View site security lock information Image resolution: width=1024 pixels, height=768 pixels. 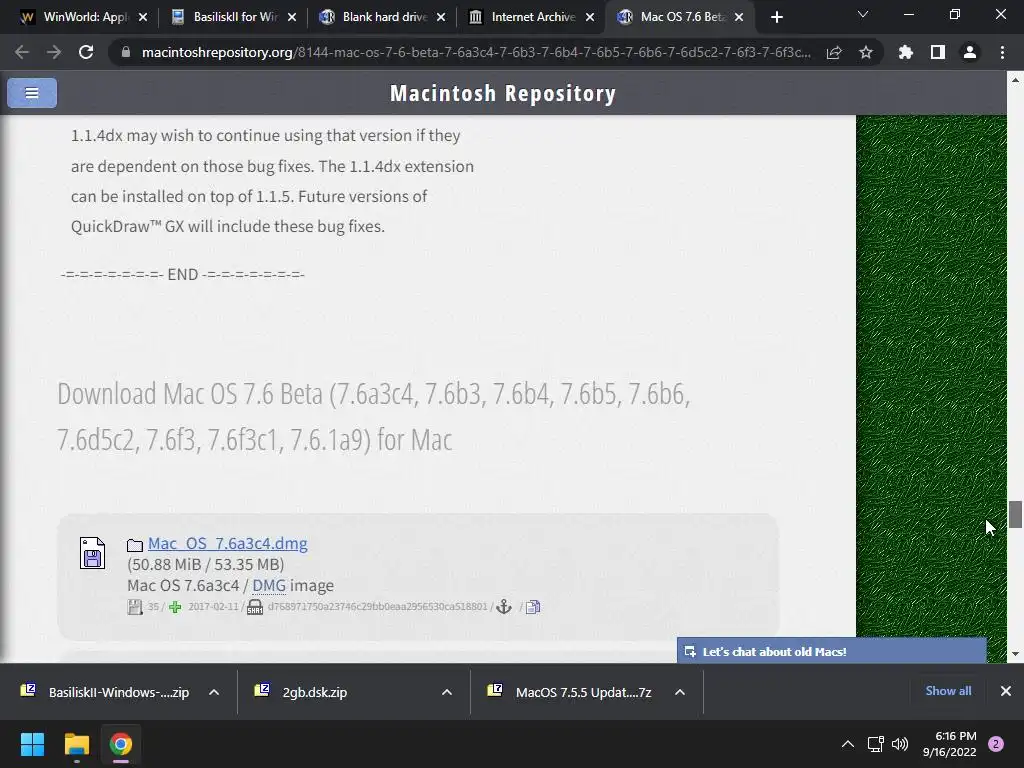pyautogui.click(x=126, y=52)
